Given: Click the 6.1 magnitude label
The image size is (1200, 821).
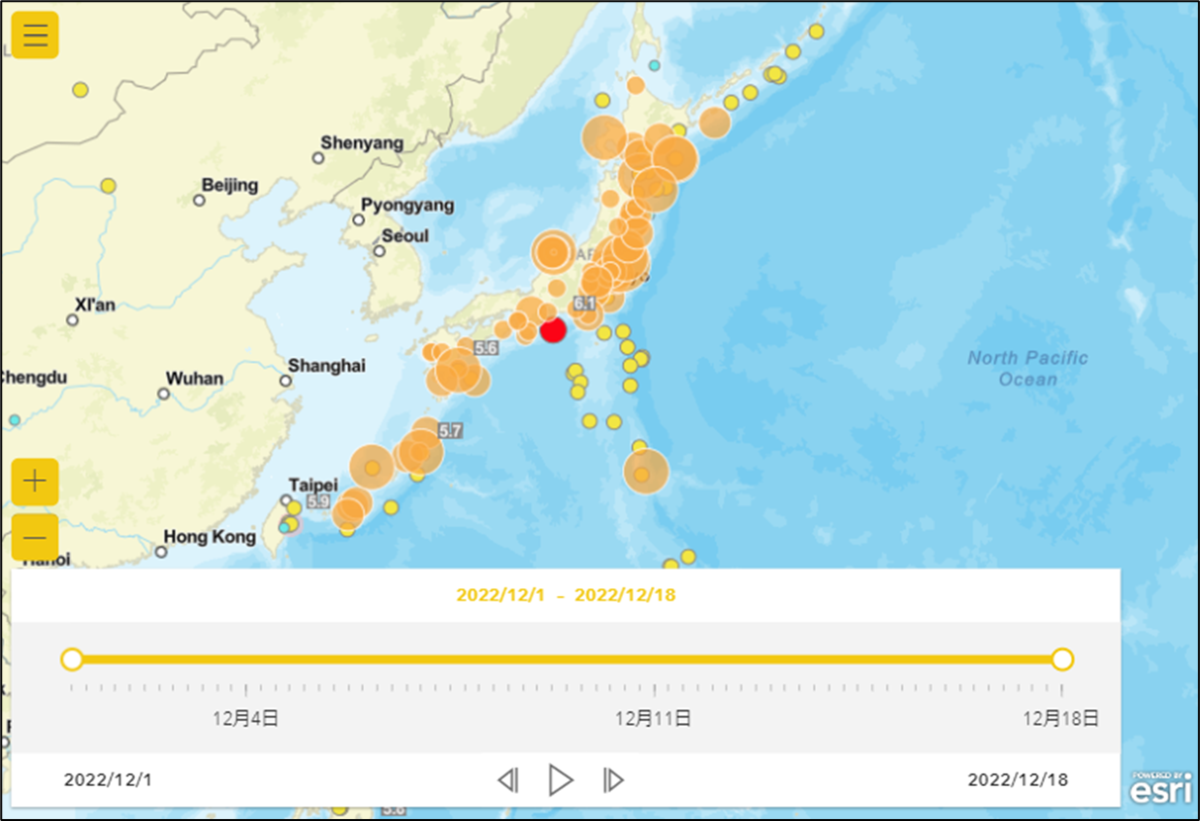Looking at the screenshot, I should tap(584, 303).
